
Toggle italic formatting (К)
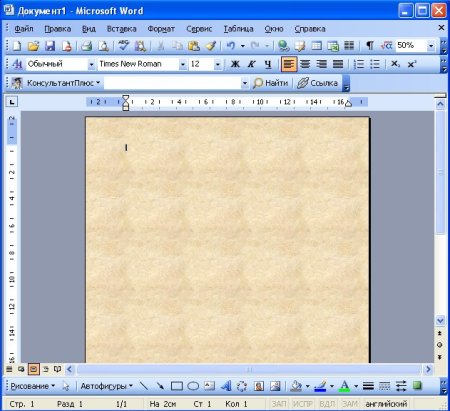(x=251, y=64)
